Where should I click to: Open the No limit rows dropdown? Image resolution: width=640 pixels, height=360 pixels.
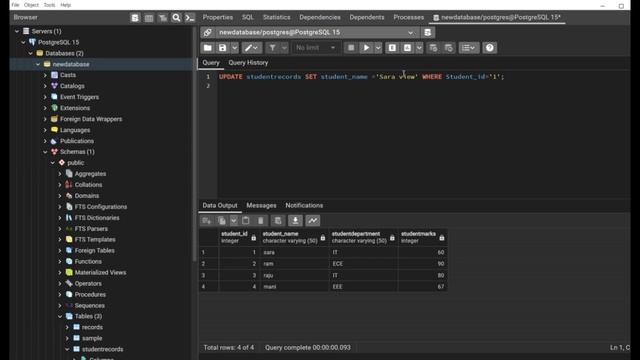coord(316,48)
